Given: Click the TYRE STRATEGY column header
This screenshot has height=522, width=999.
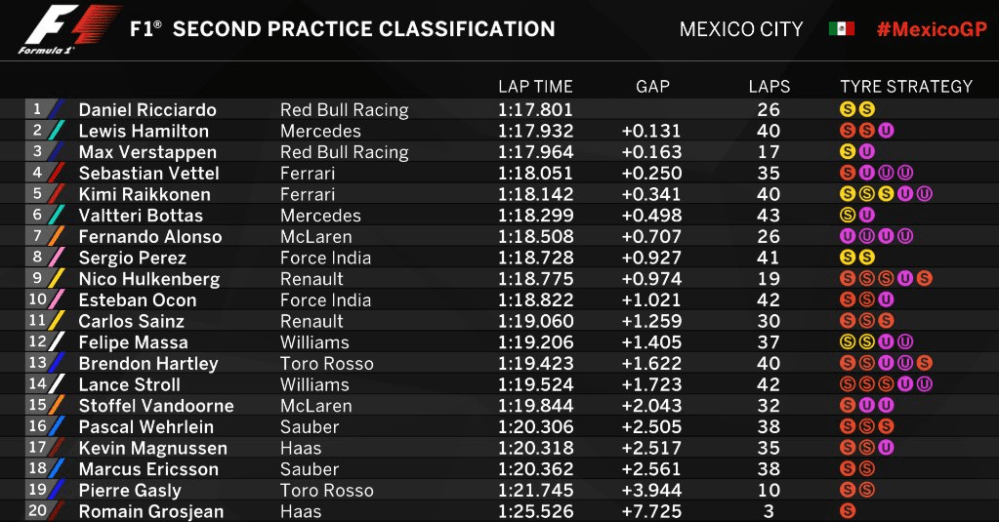Looking at the screenshot, I should [x=906, y=87].
